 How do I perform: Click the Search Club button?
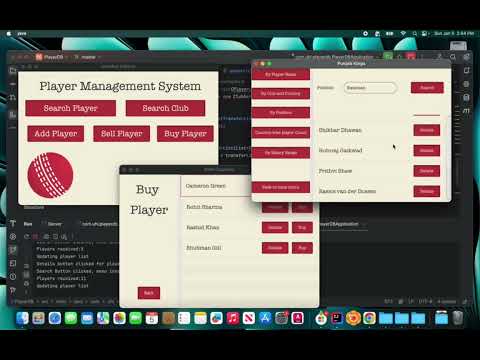pyautogui.click(x=165, y=108)
